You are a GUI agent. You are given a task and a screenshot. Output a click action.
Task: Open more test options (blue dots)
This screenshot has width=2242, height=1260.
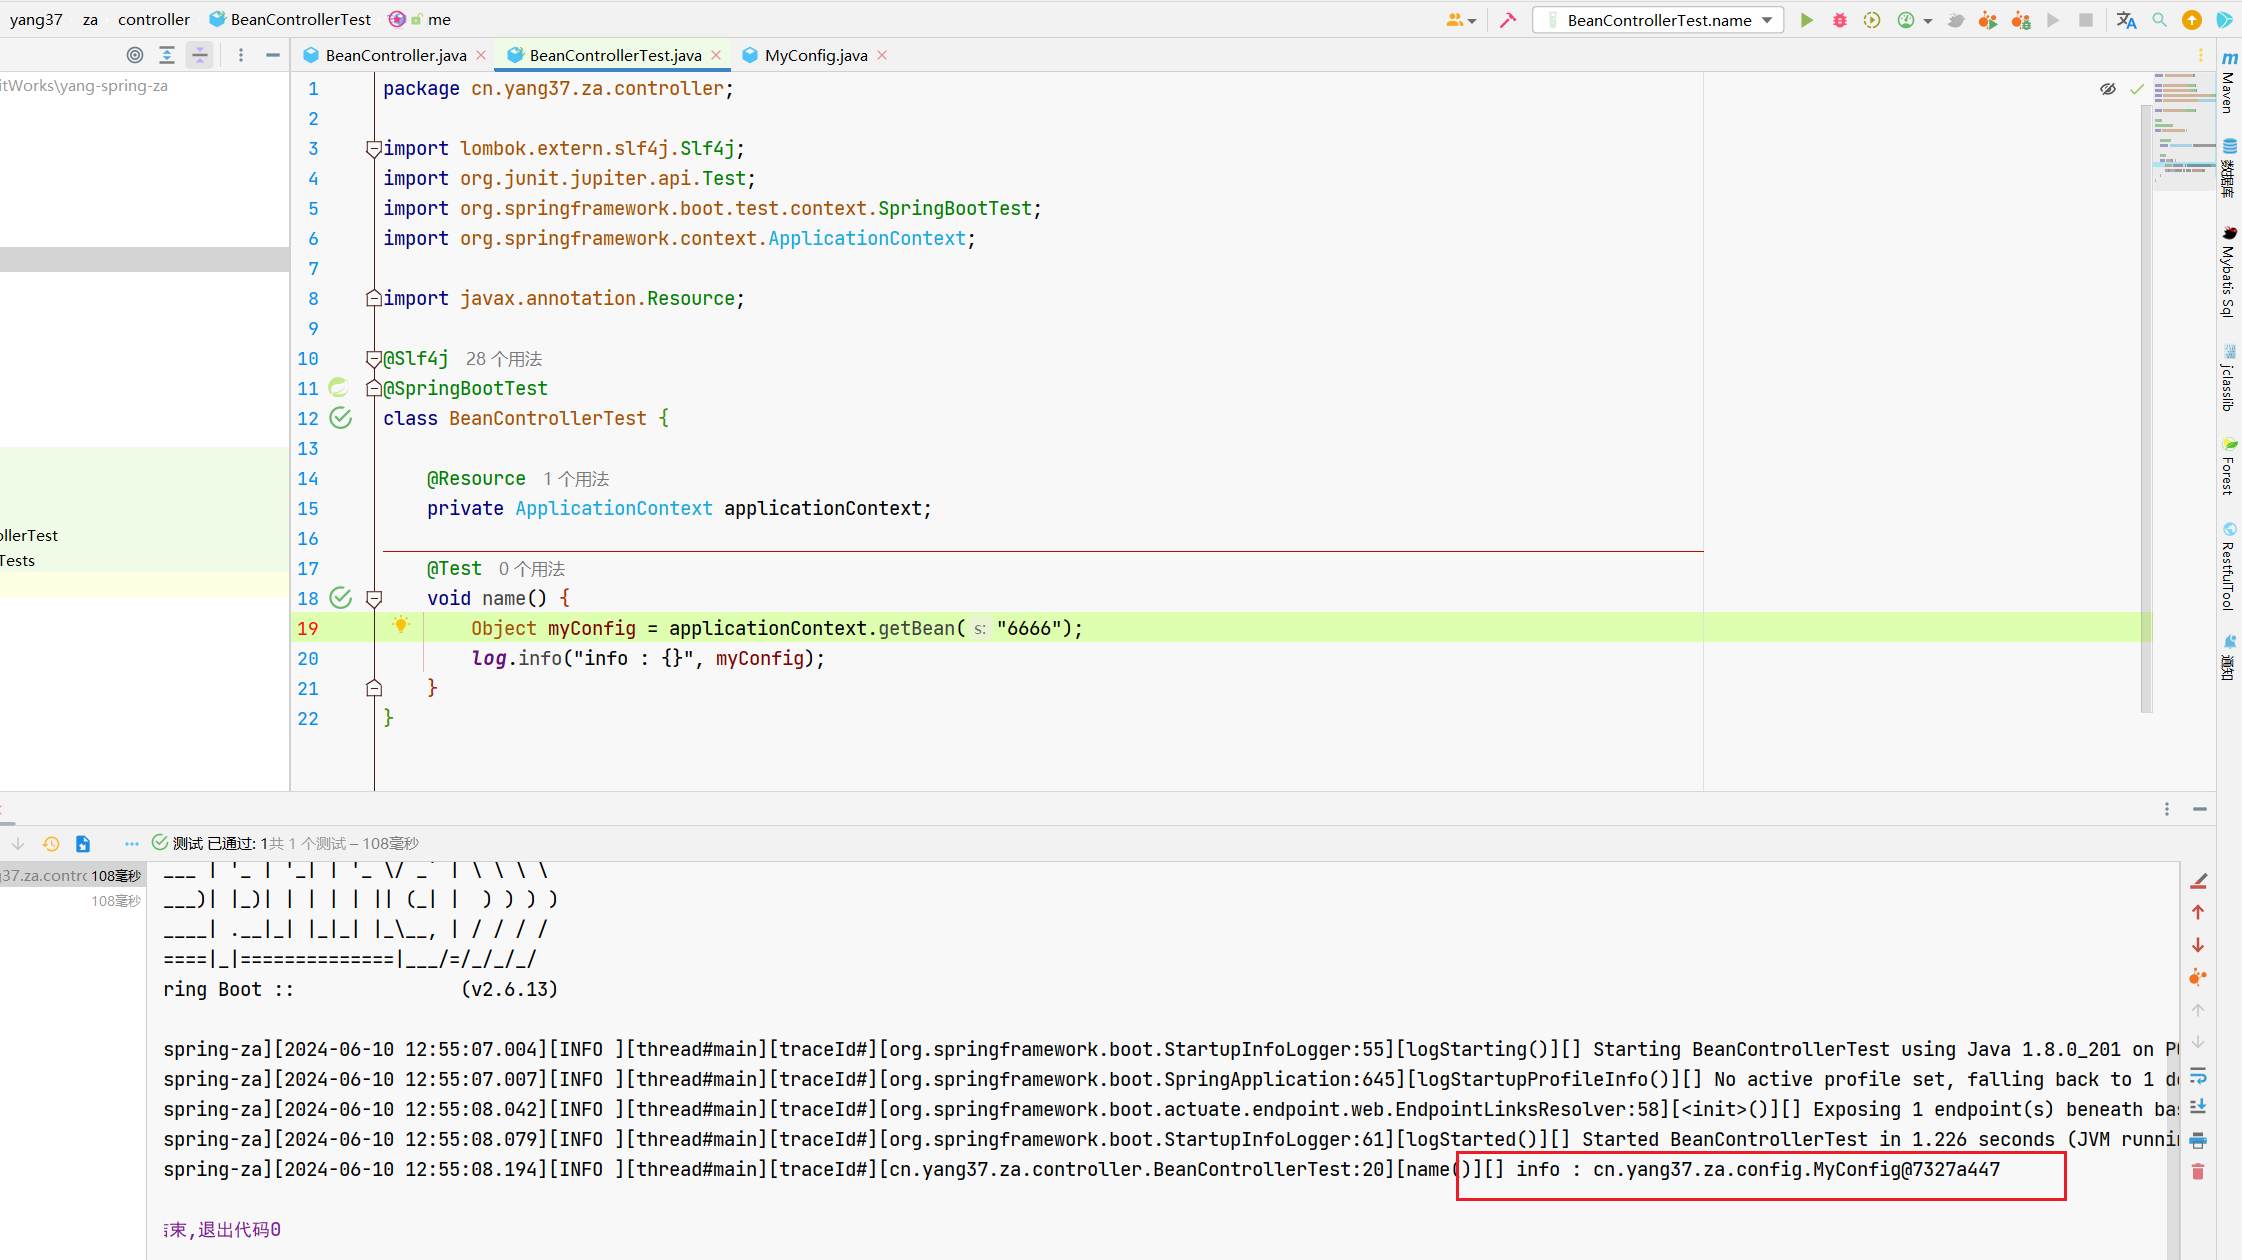tap(131, 844)
